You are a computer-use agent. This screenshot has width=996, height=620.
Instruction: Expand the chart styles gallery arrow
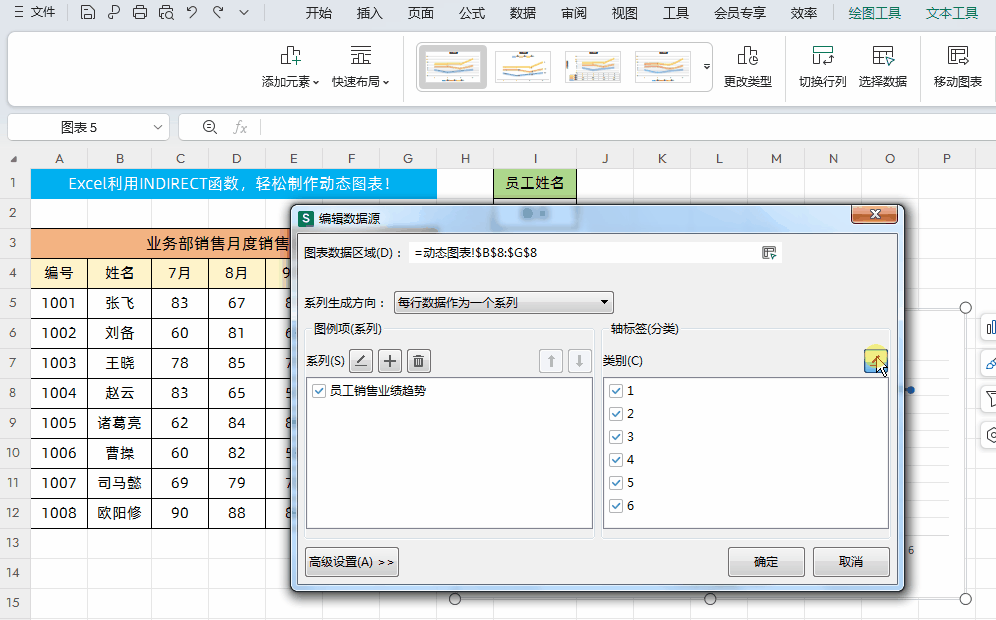click(x=706, y=66)
